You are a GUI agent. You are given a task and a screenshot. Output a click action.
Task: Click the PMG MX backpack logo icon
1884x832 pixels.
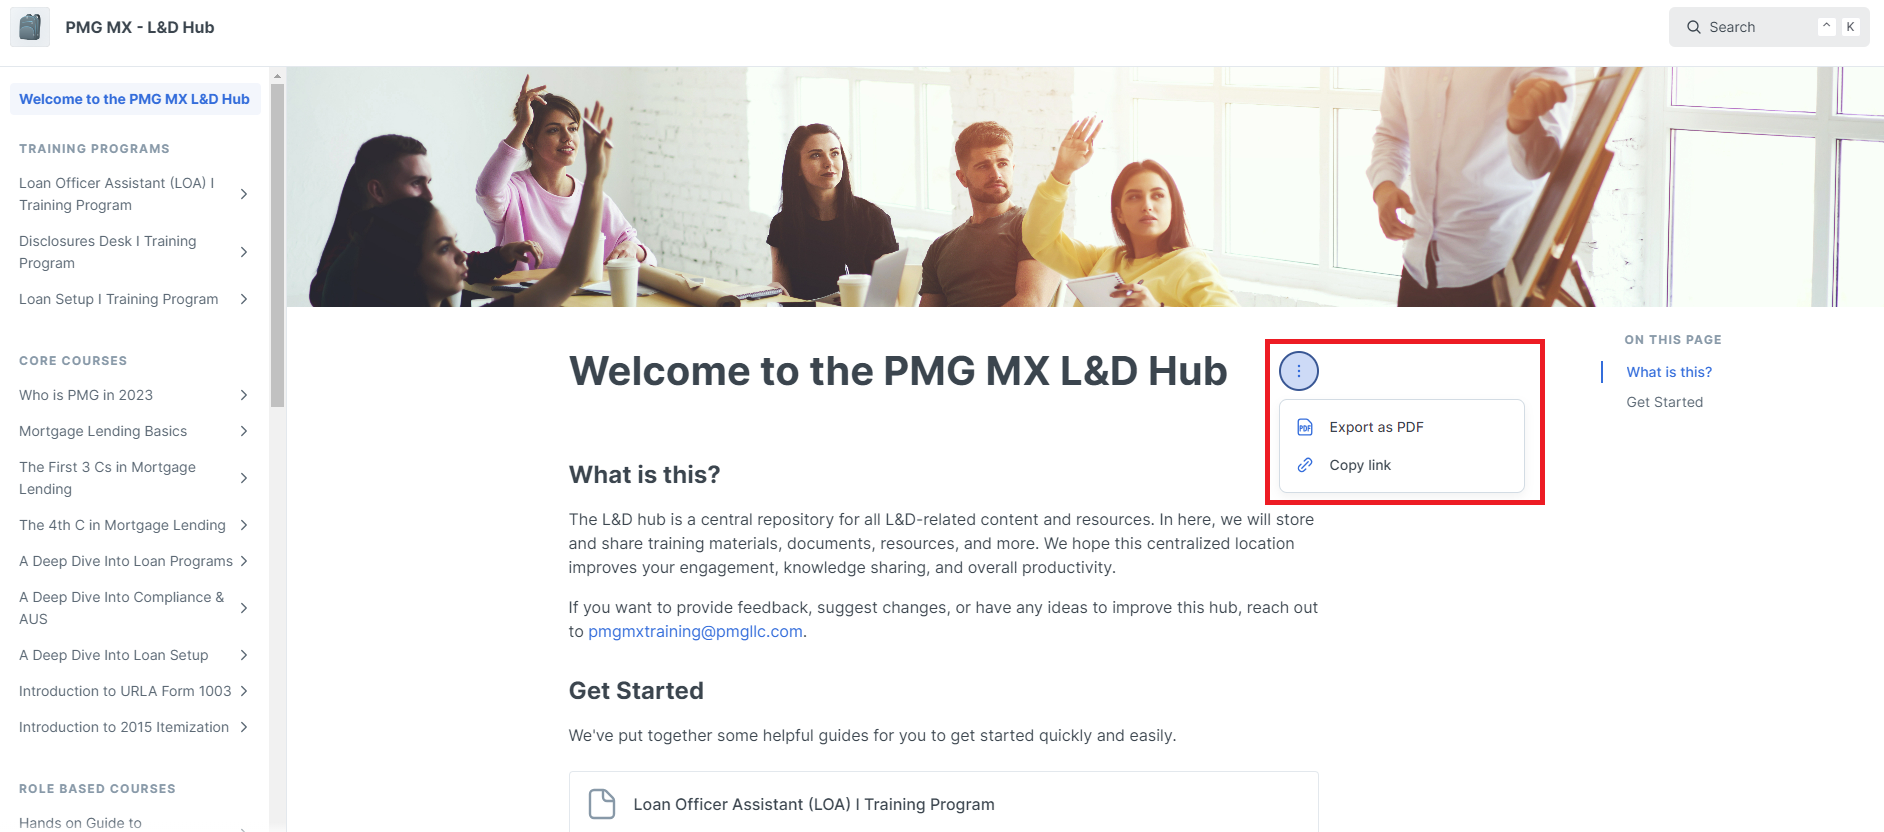point(30,27)
